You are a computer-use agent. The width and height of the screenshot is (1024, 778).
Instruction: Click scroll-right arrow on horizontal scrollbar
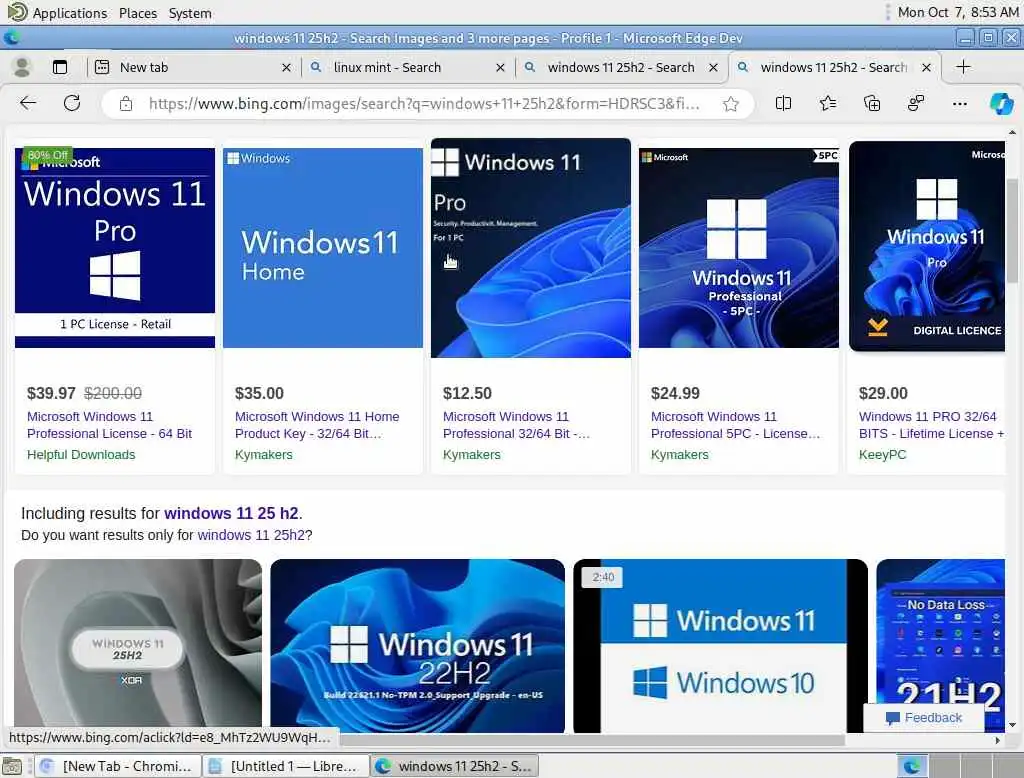point(997,740)
